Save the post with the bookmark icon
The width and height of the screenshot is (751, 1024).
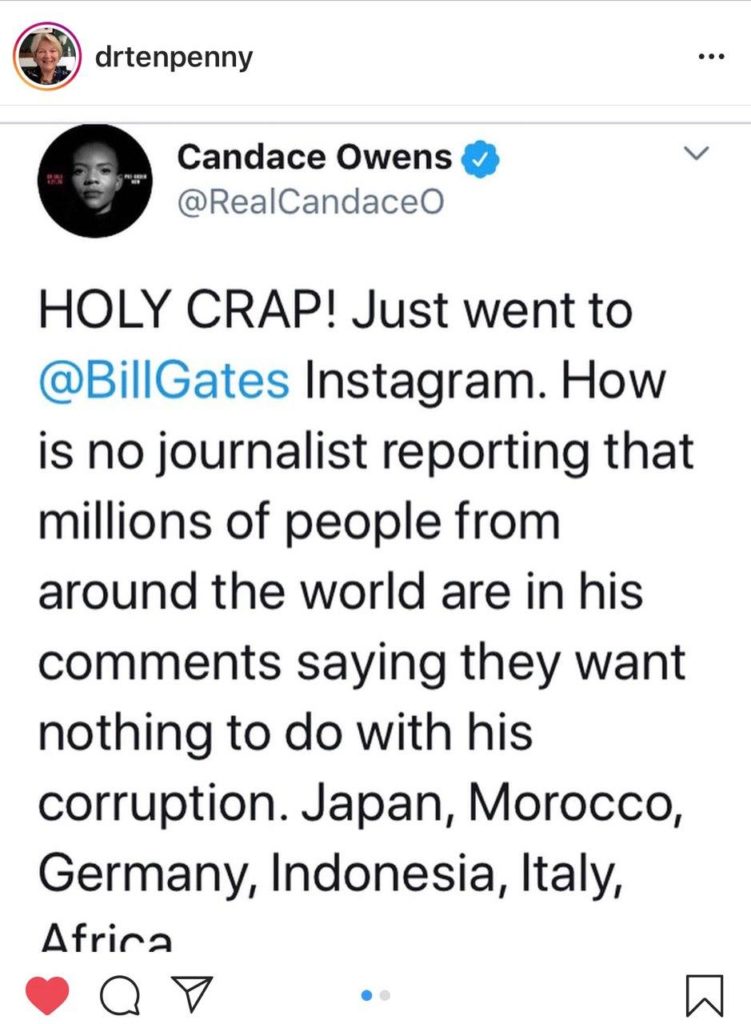(x=704, y=994)
